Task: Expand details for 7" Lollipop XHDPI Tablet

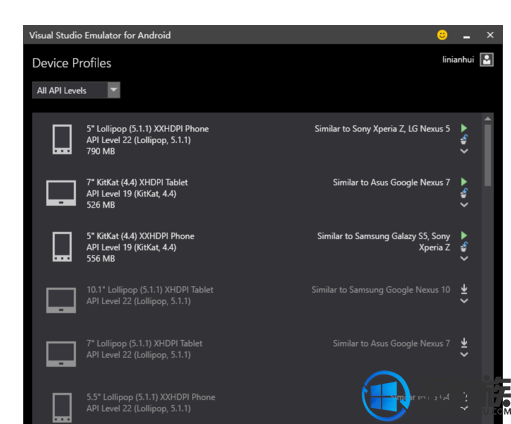Action: [464, 355]
